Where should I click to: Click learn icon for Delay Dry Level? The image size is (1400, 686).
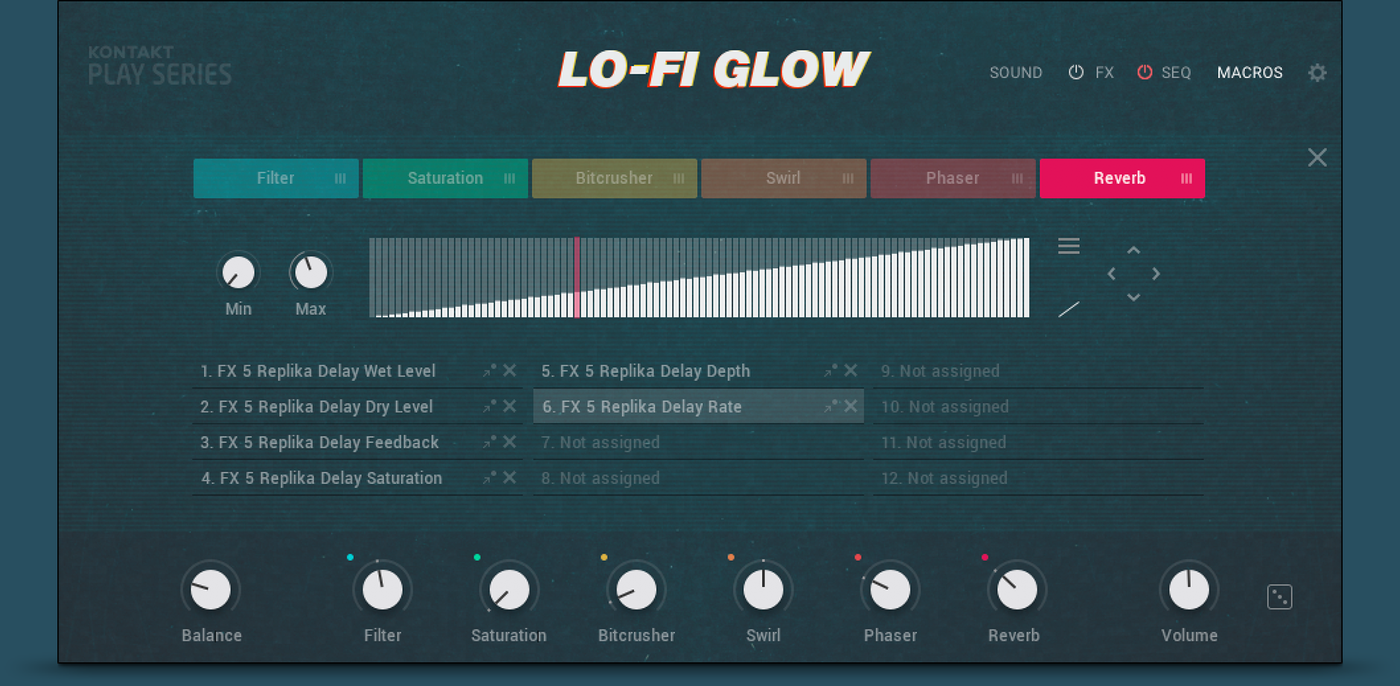point(489,406)
